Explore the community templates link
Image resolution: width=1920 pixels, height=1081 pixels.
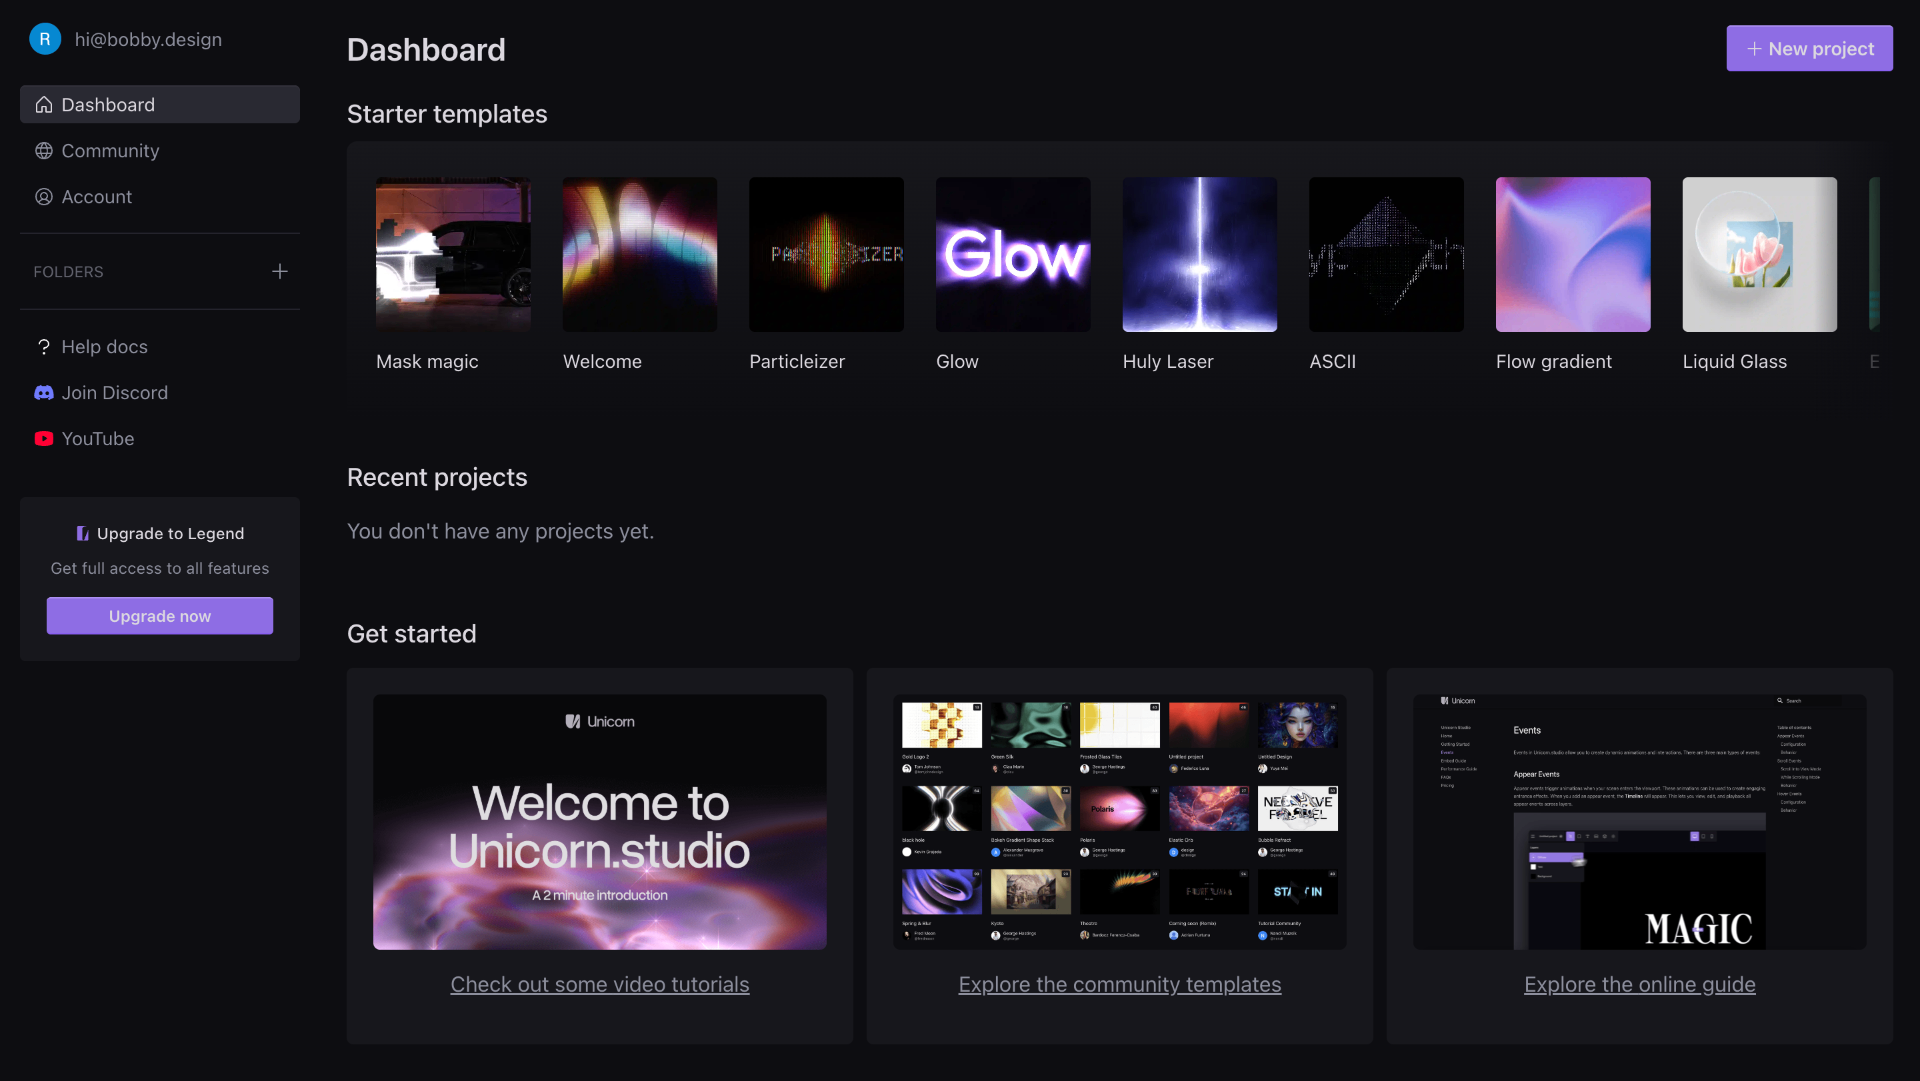[1119, 984]
